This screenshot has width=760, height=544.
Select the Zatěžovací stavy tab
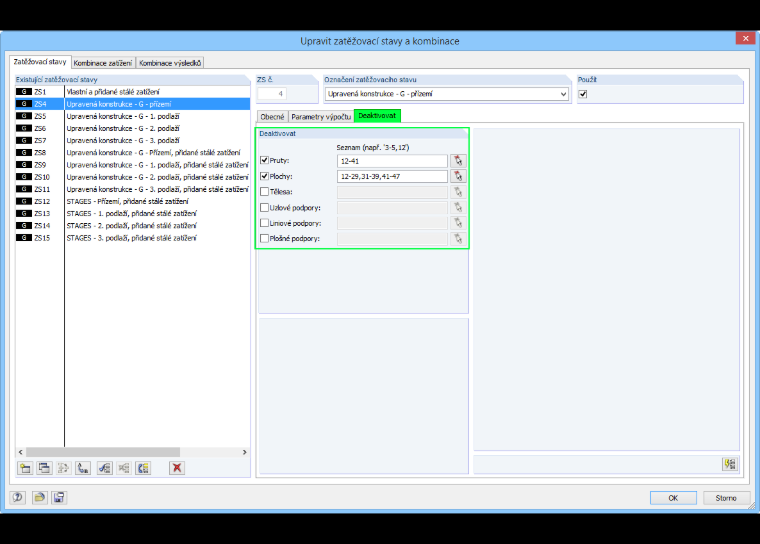40,62
